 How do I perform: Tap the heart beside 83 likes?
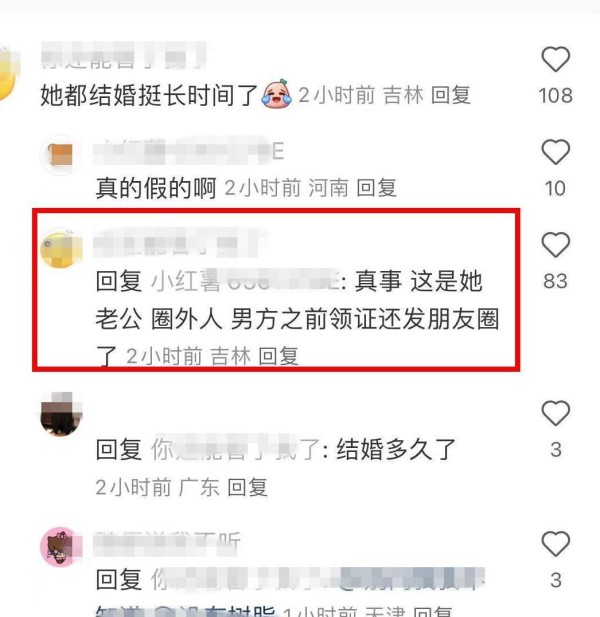pyautogui.click(x=556, y=245)
